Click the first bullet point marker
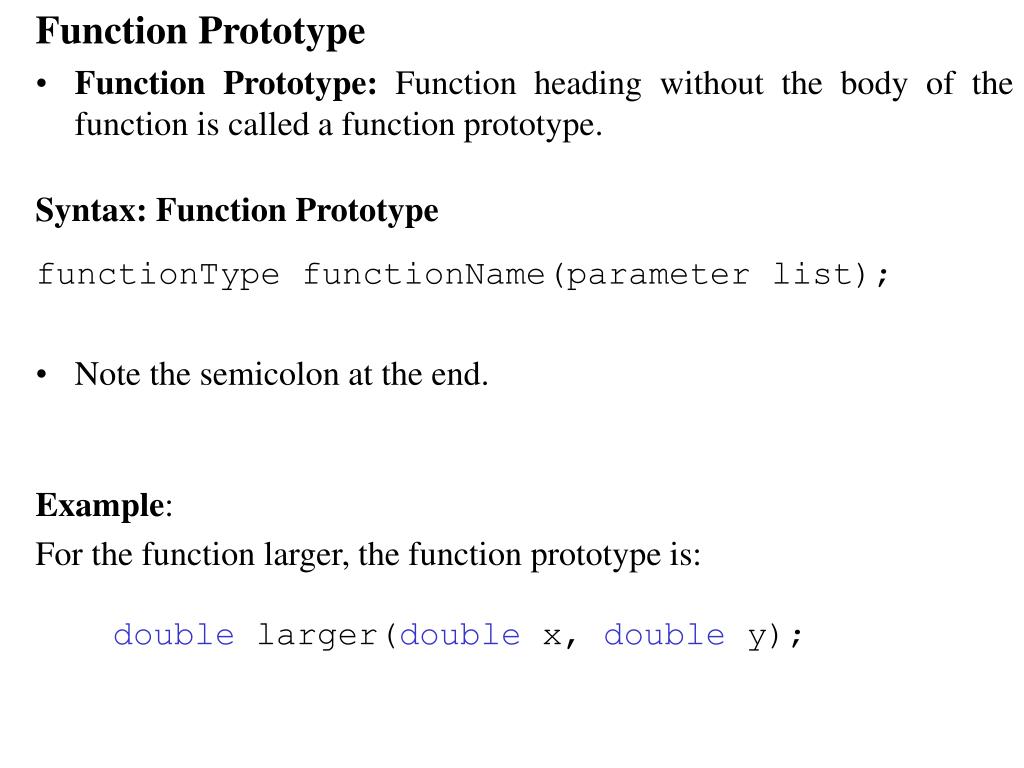 pos(41,84)
